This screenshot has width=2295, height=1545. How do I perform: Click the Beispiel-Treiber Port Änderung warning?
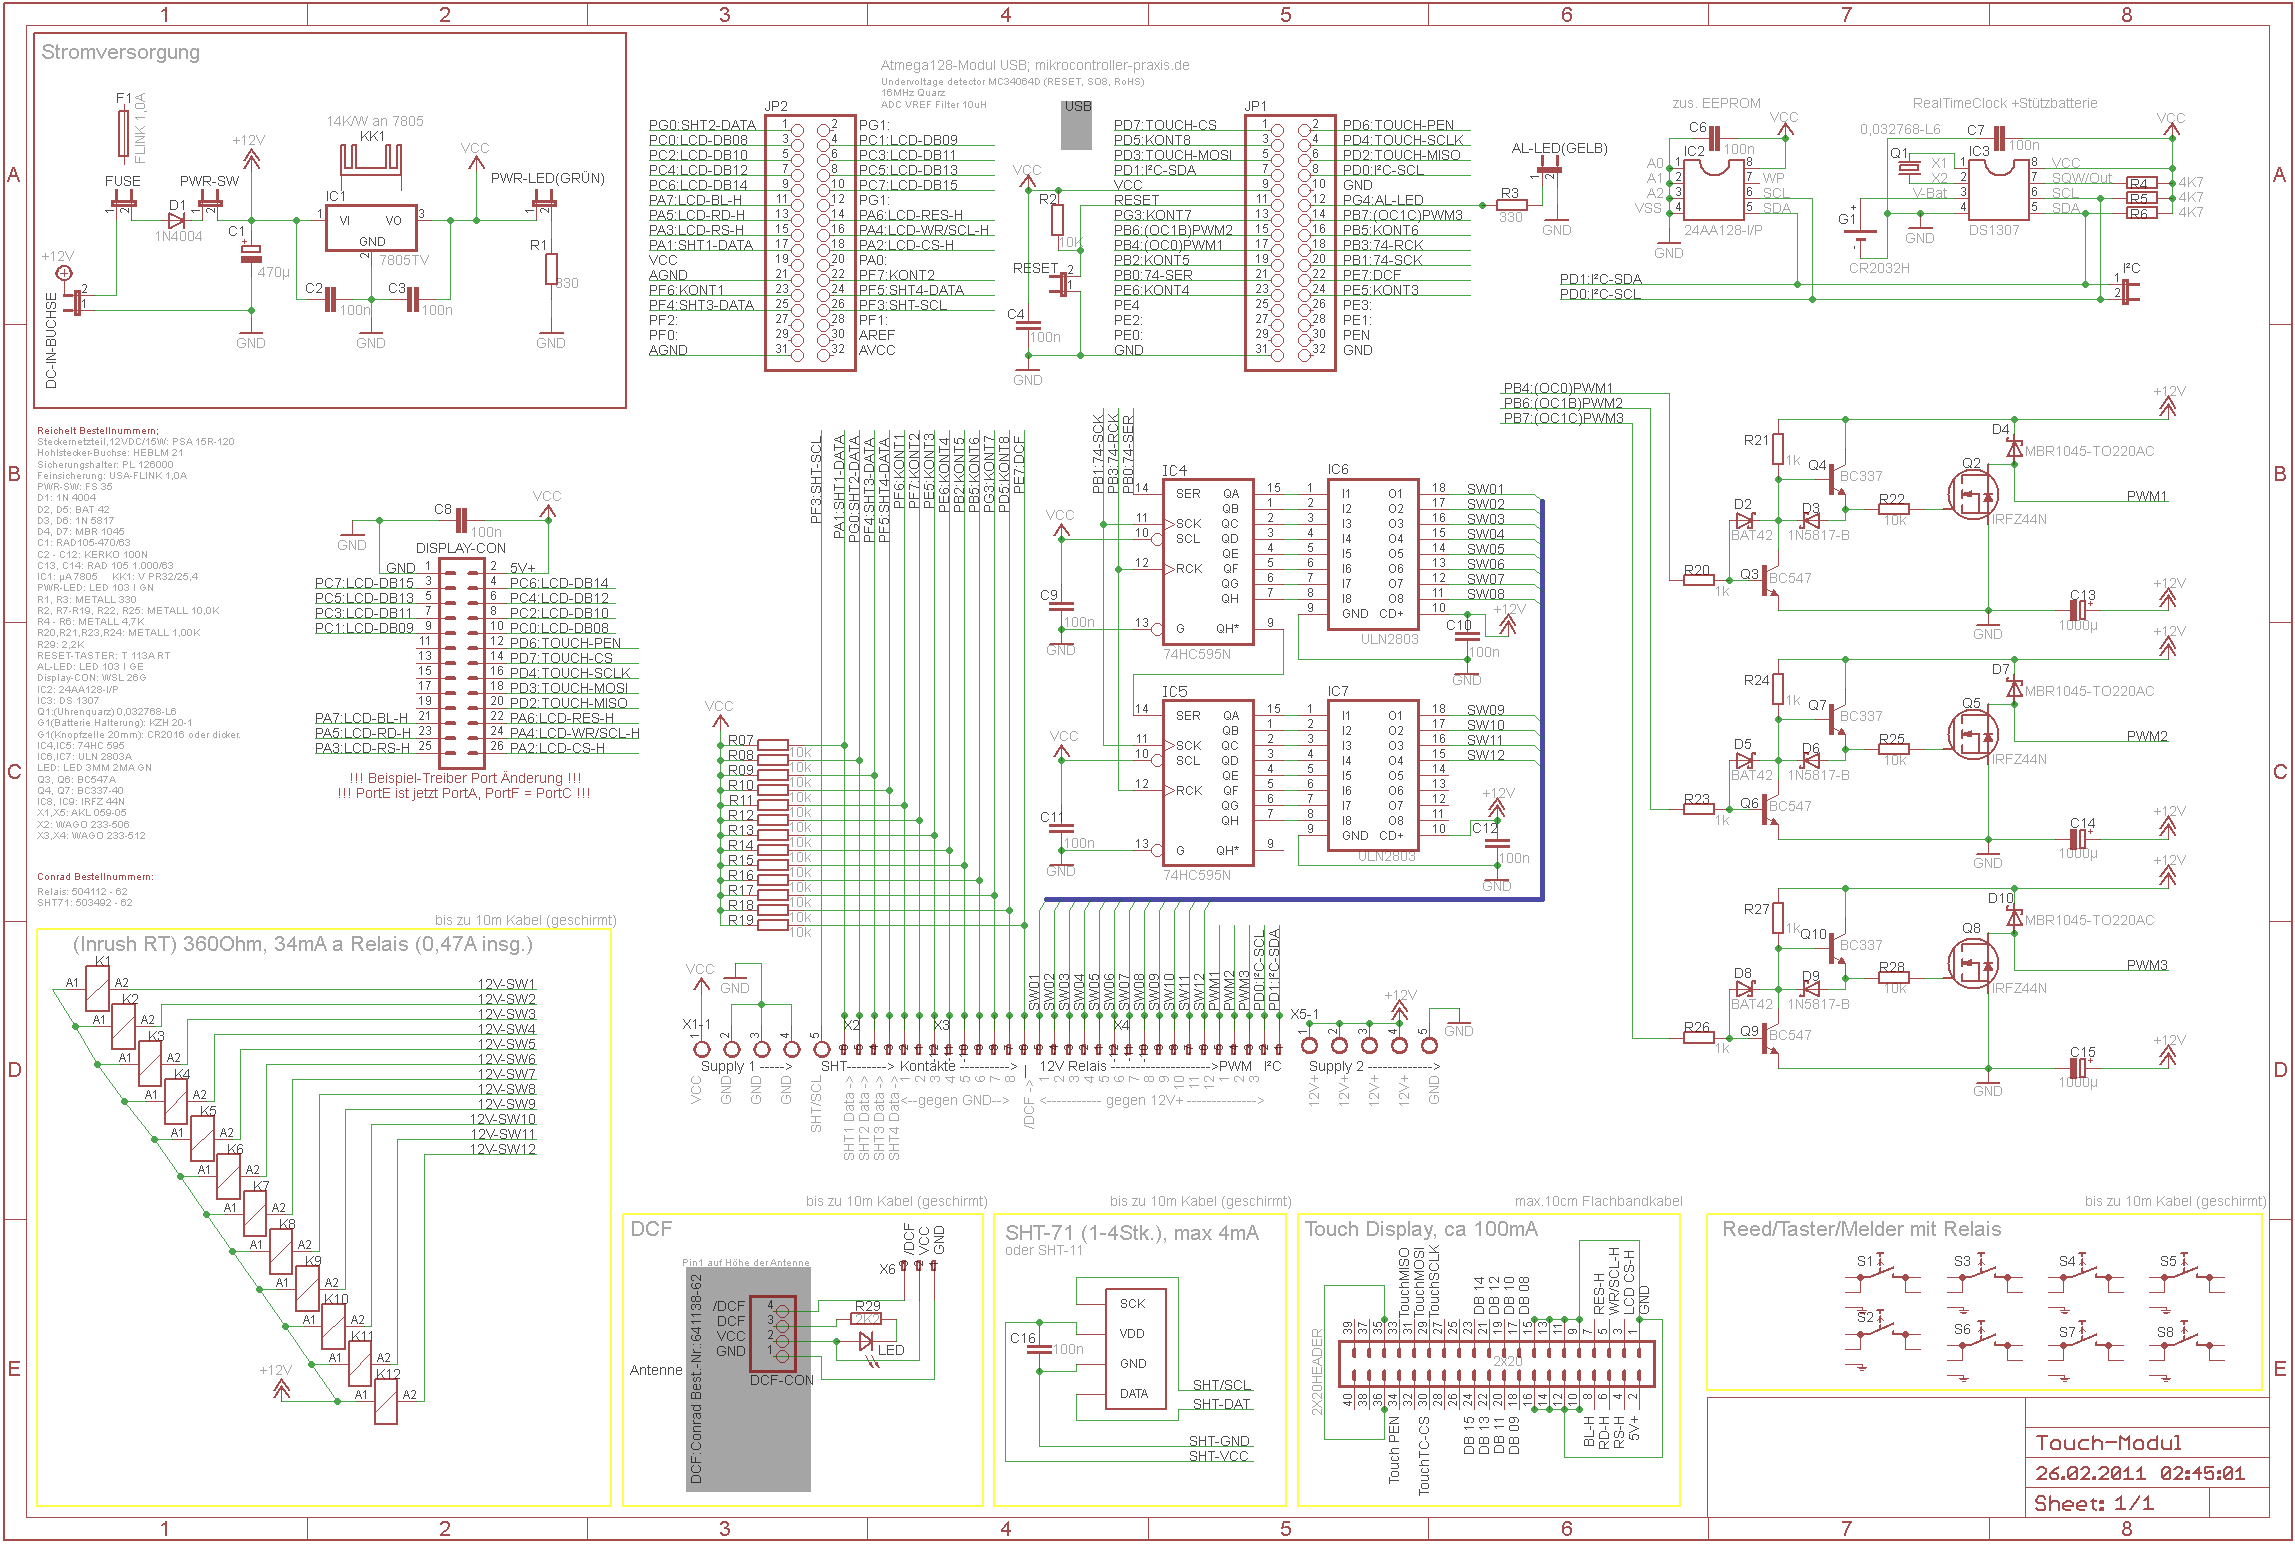(465, 778)
